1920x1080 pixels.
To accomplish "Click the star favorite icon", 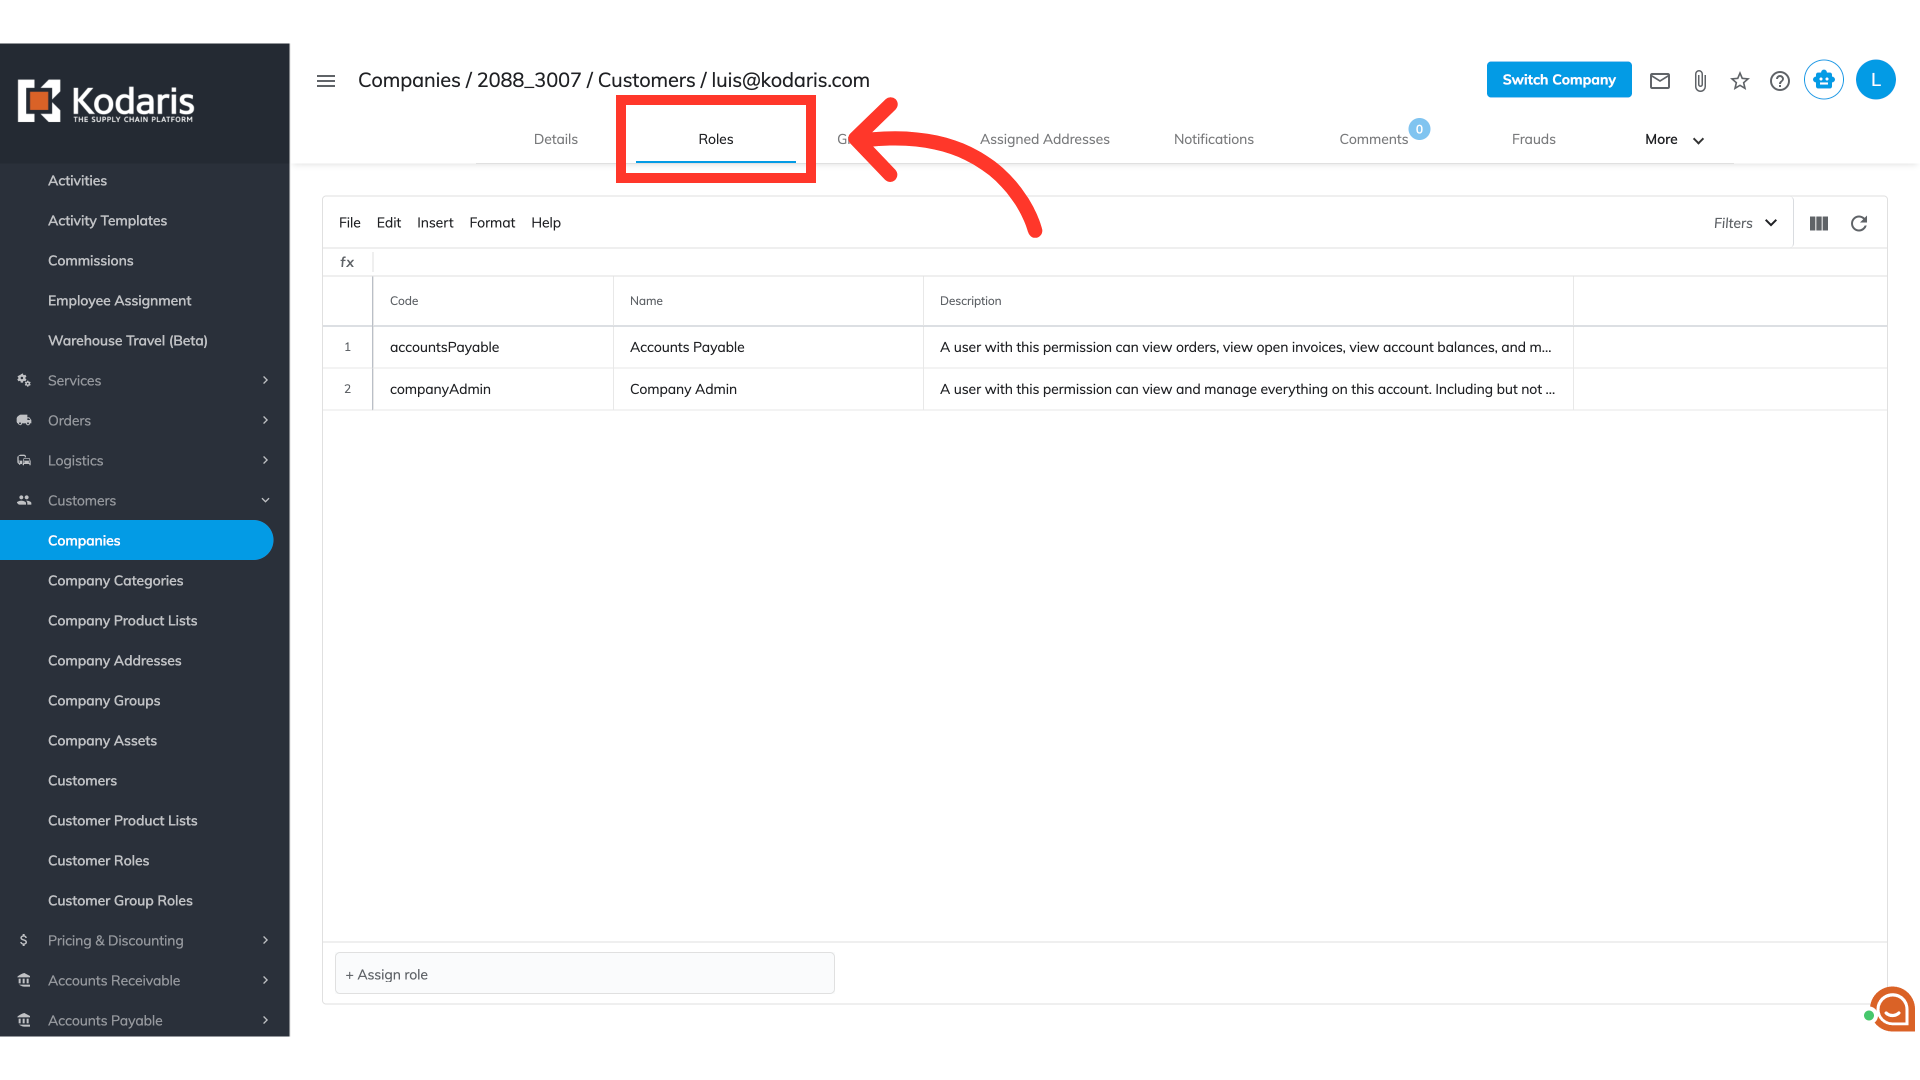I will tap(1740, 81).
